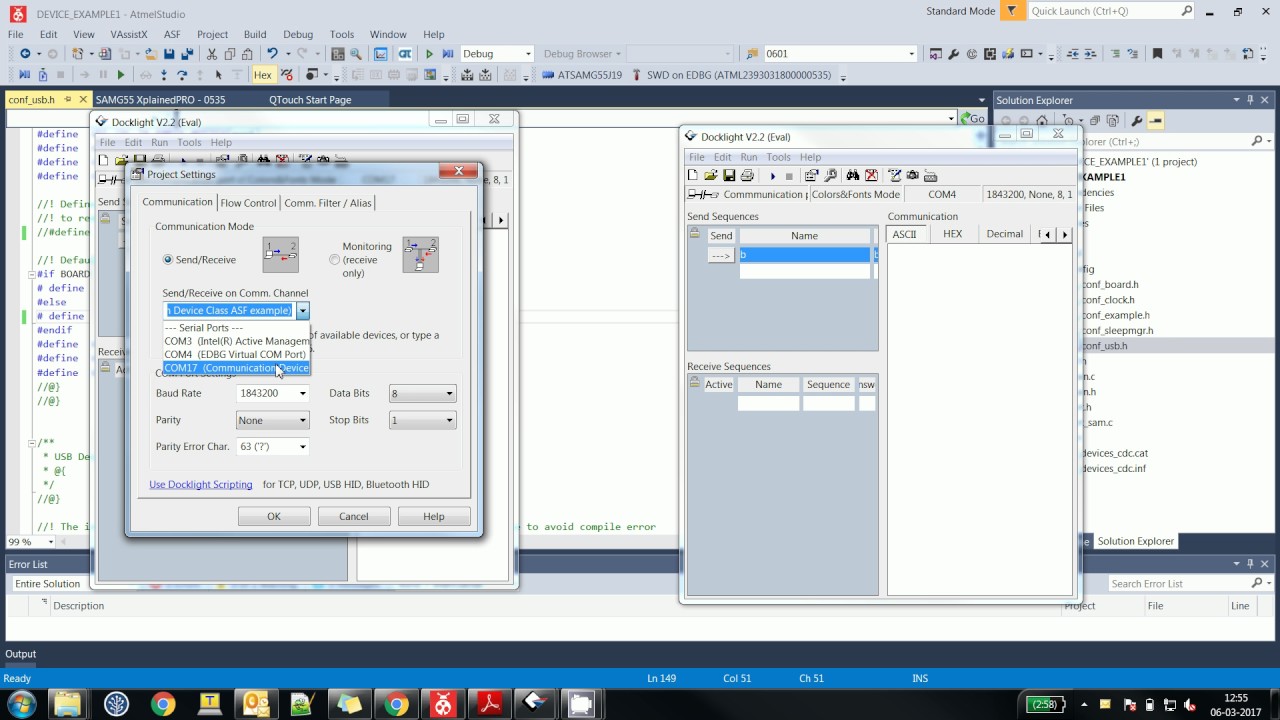
Task: Click Solution Explorer home icon
Action: point(1043,121)
